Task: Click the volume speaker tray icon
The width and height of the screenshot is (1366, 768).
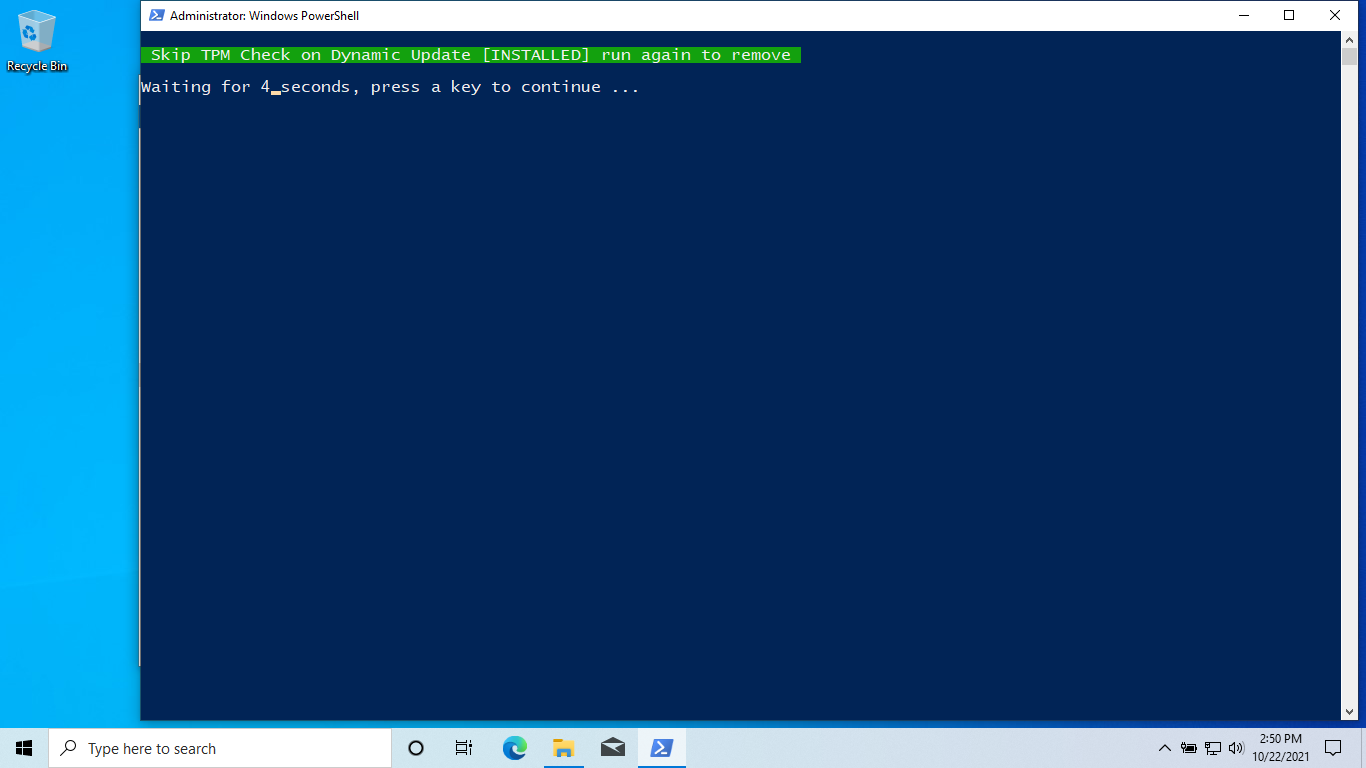Action: tap(1236, 748)
